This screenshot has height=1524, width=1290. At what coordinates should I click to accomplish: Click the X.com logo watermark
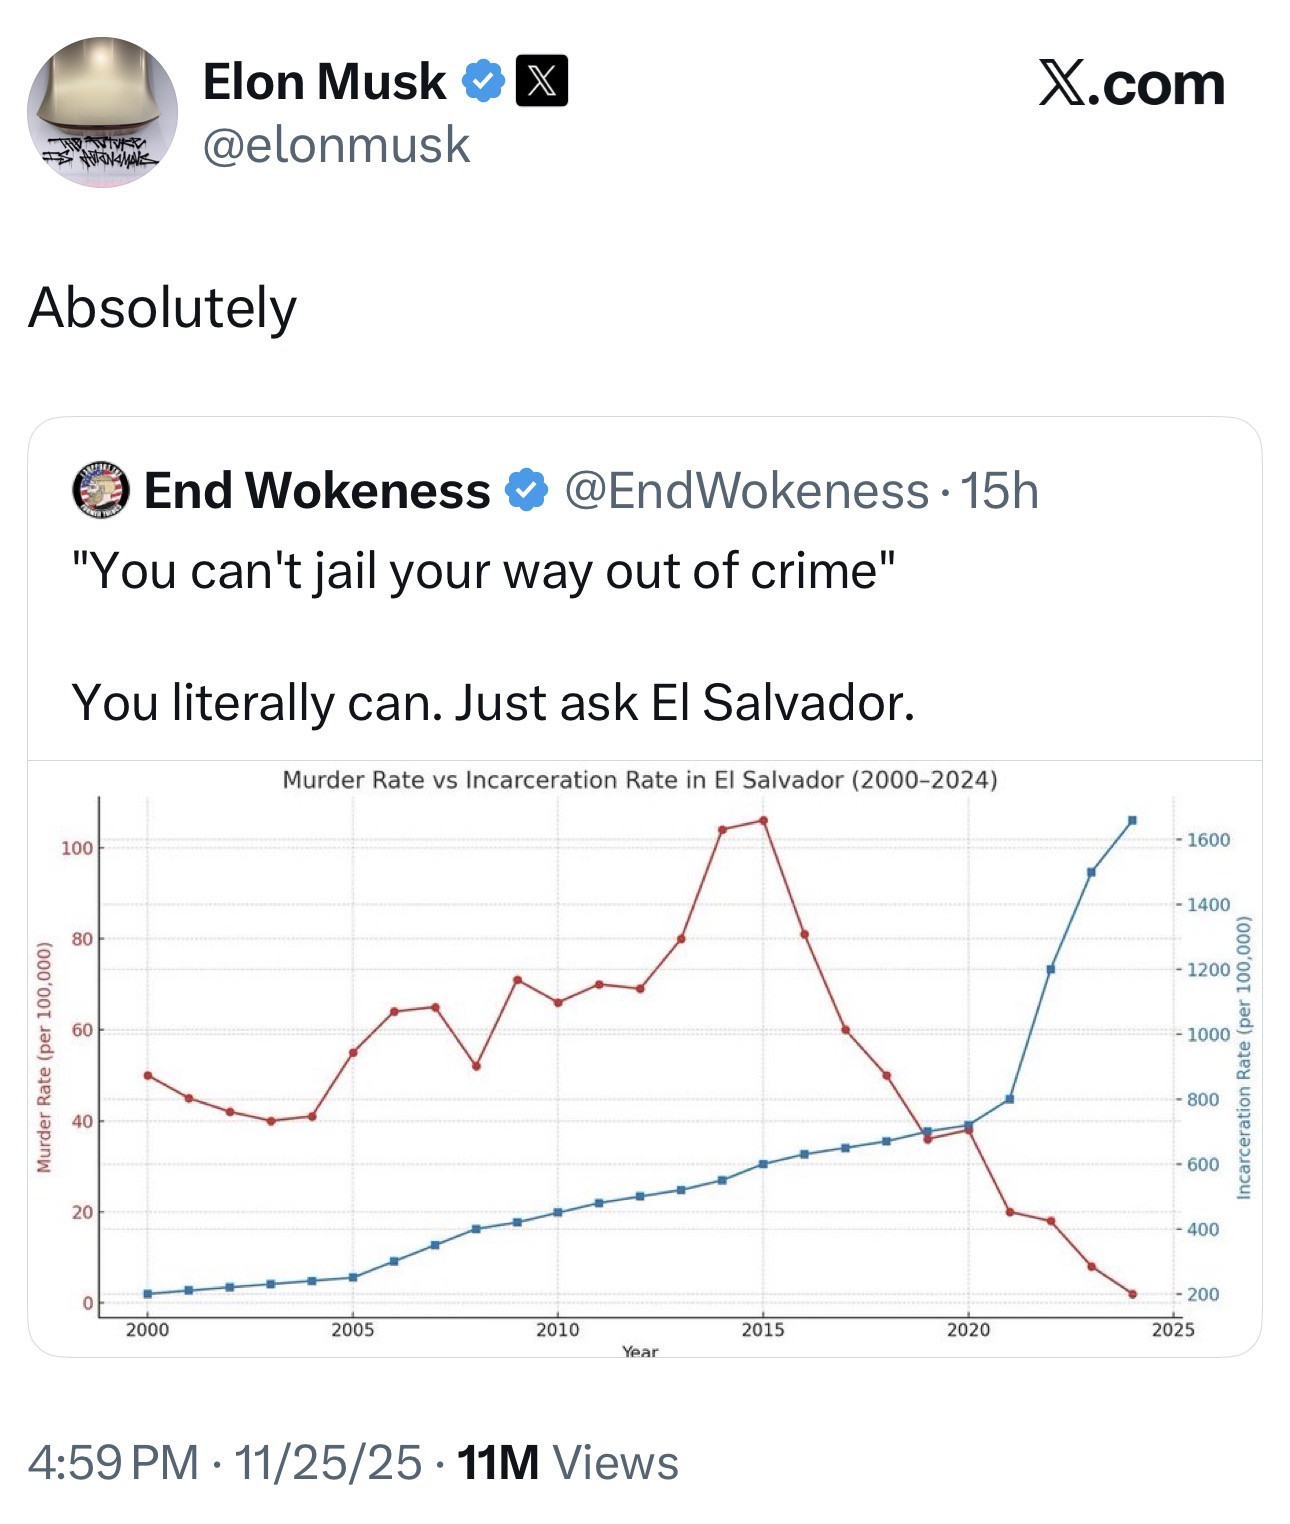click(x=1131, y=84)
